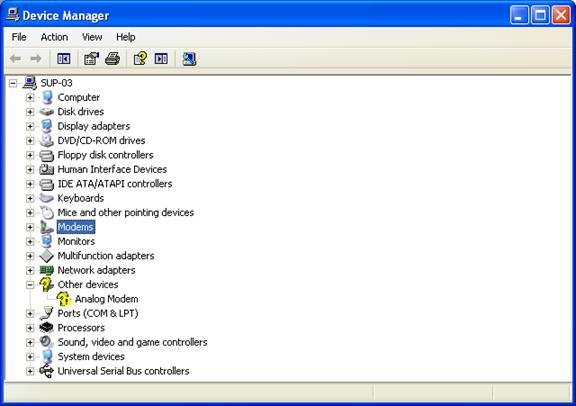This screenshot has width=576, height=406.
Task: Click the Scan for hardware changes icon
Action: [x=189, y=59]
